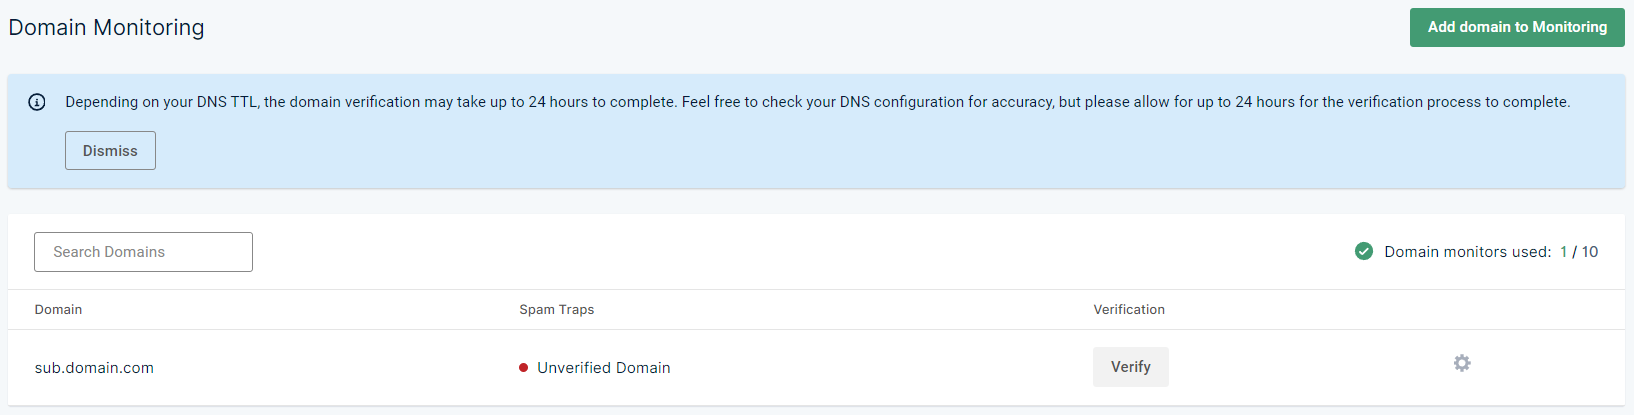Image resolution: width=1634 pixels, height=415 pixels.
Task: Click the monitor count number 1
Action: click(1563, 252)
